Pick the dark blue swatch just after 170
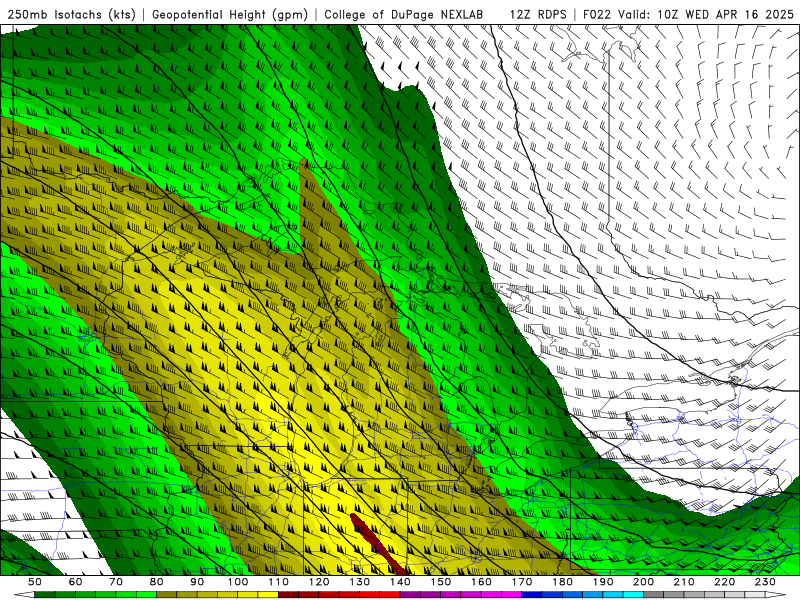The width and height of the screenshot is (800, 600). [x=532, y=595]
